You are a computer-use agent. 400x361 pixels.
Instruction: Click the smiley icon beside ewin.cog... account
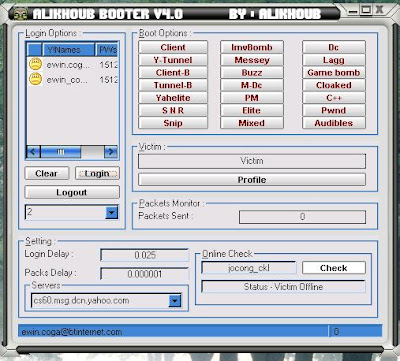(35, 64)
